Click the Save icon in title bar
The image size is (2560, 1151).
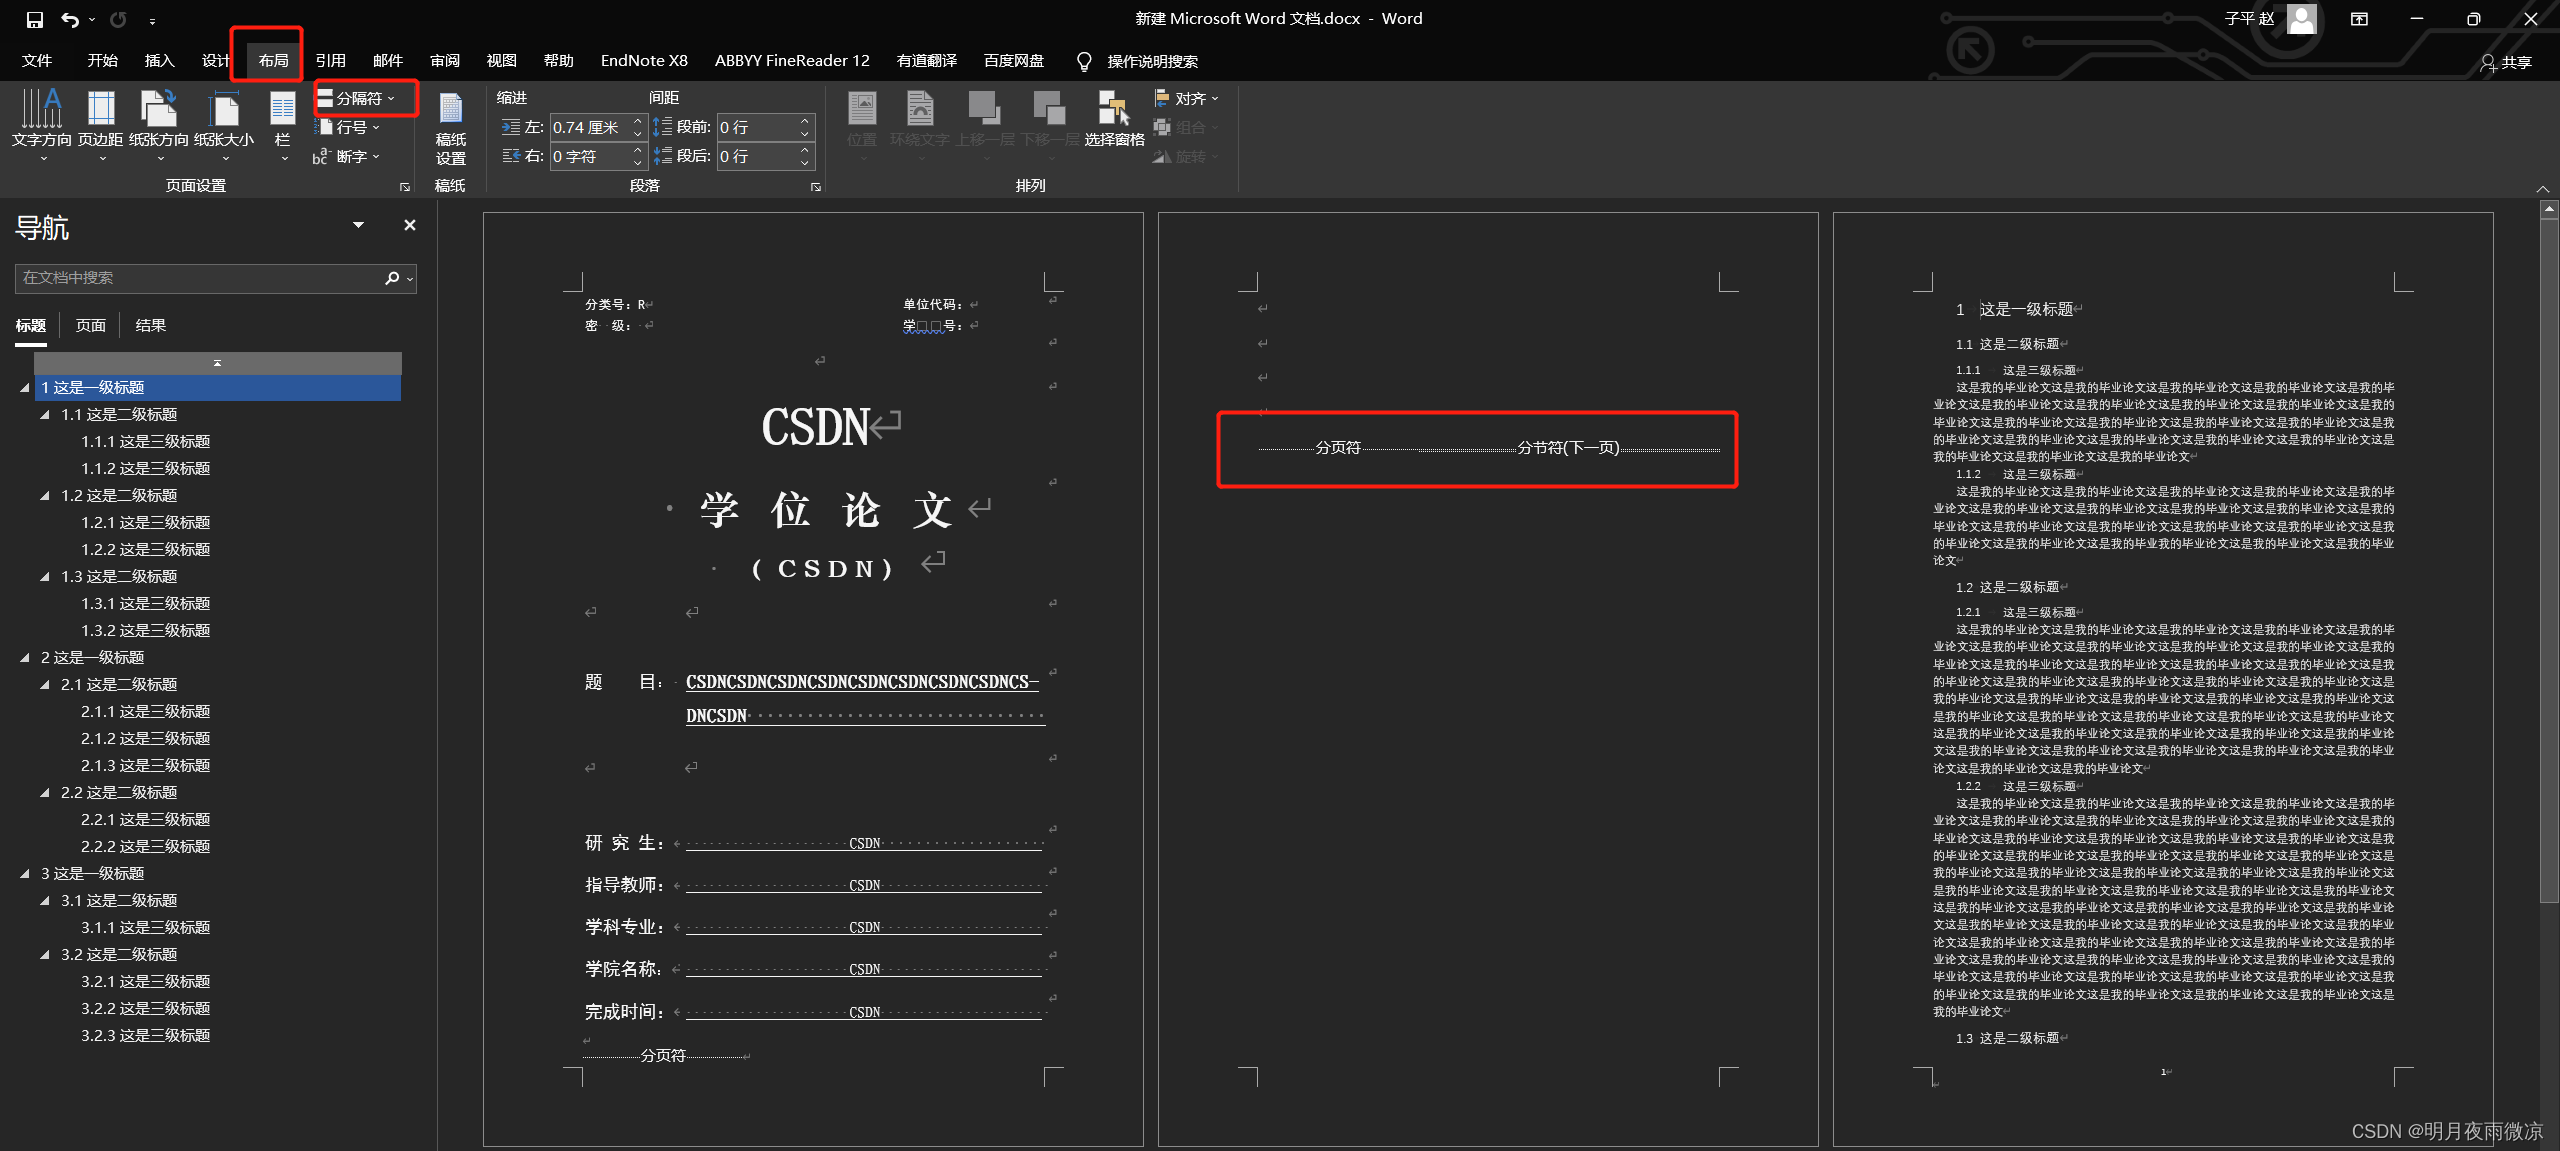pos(34,19)
